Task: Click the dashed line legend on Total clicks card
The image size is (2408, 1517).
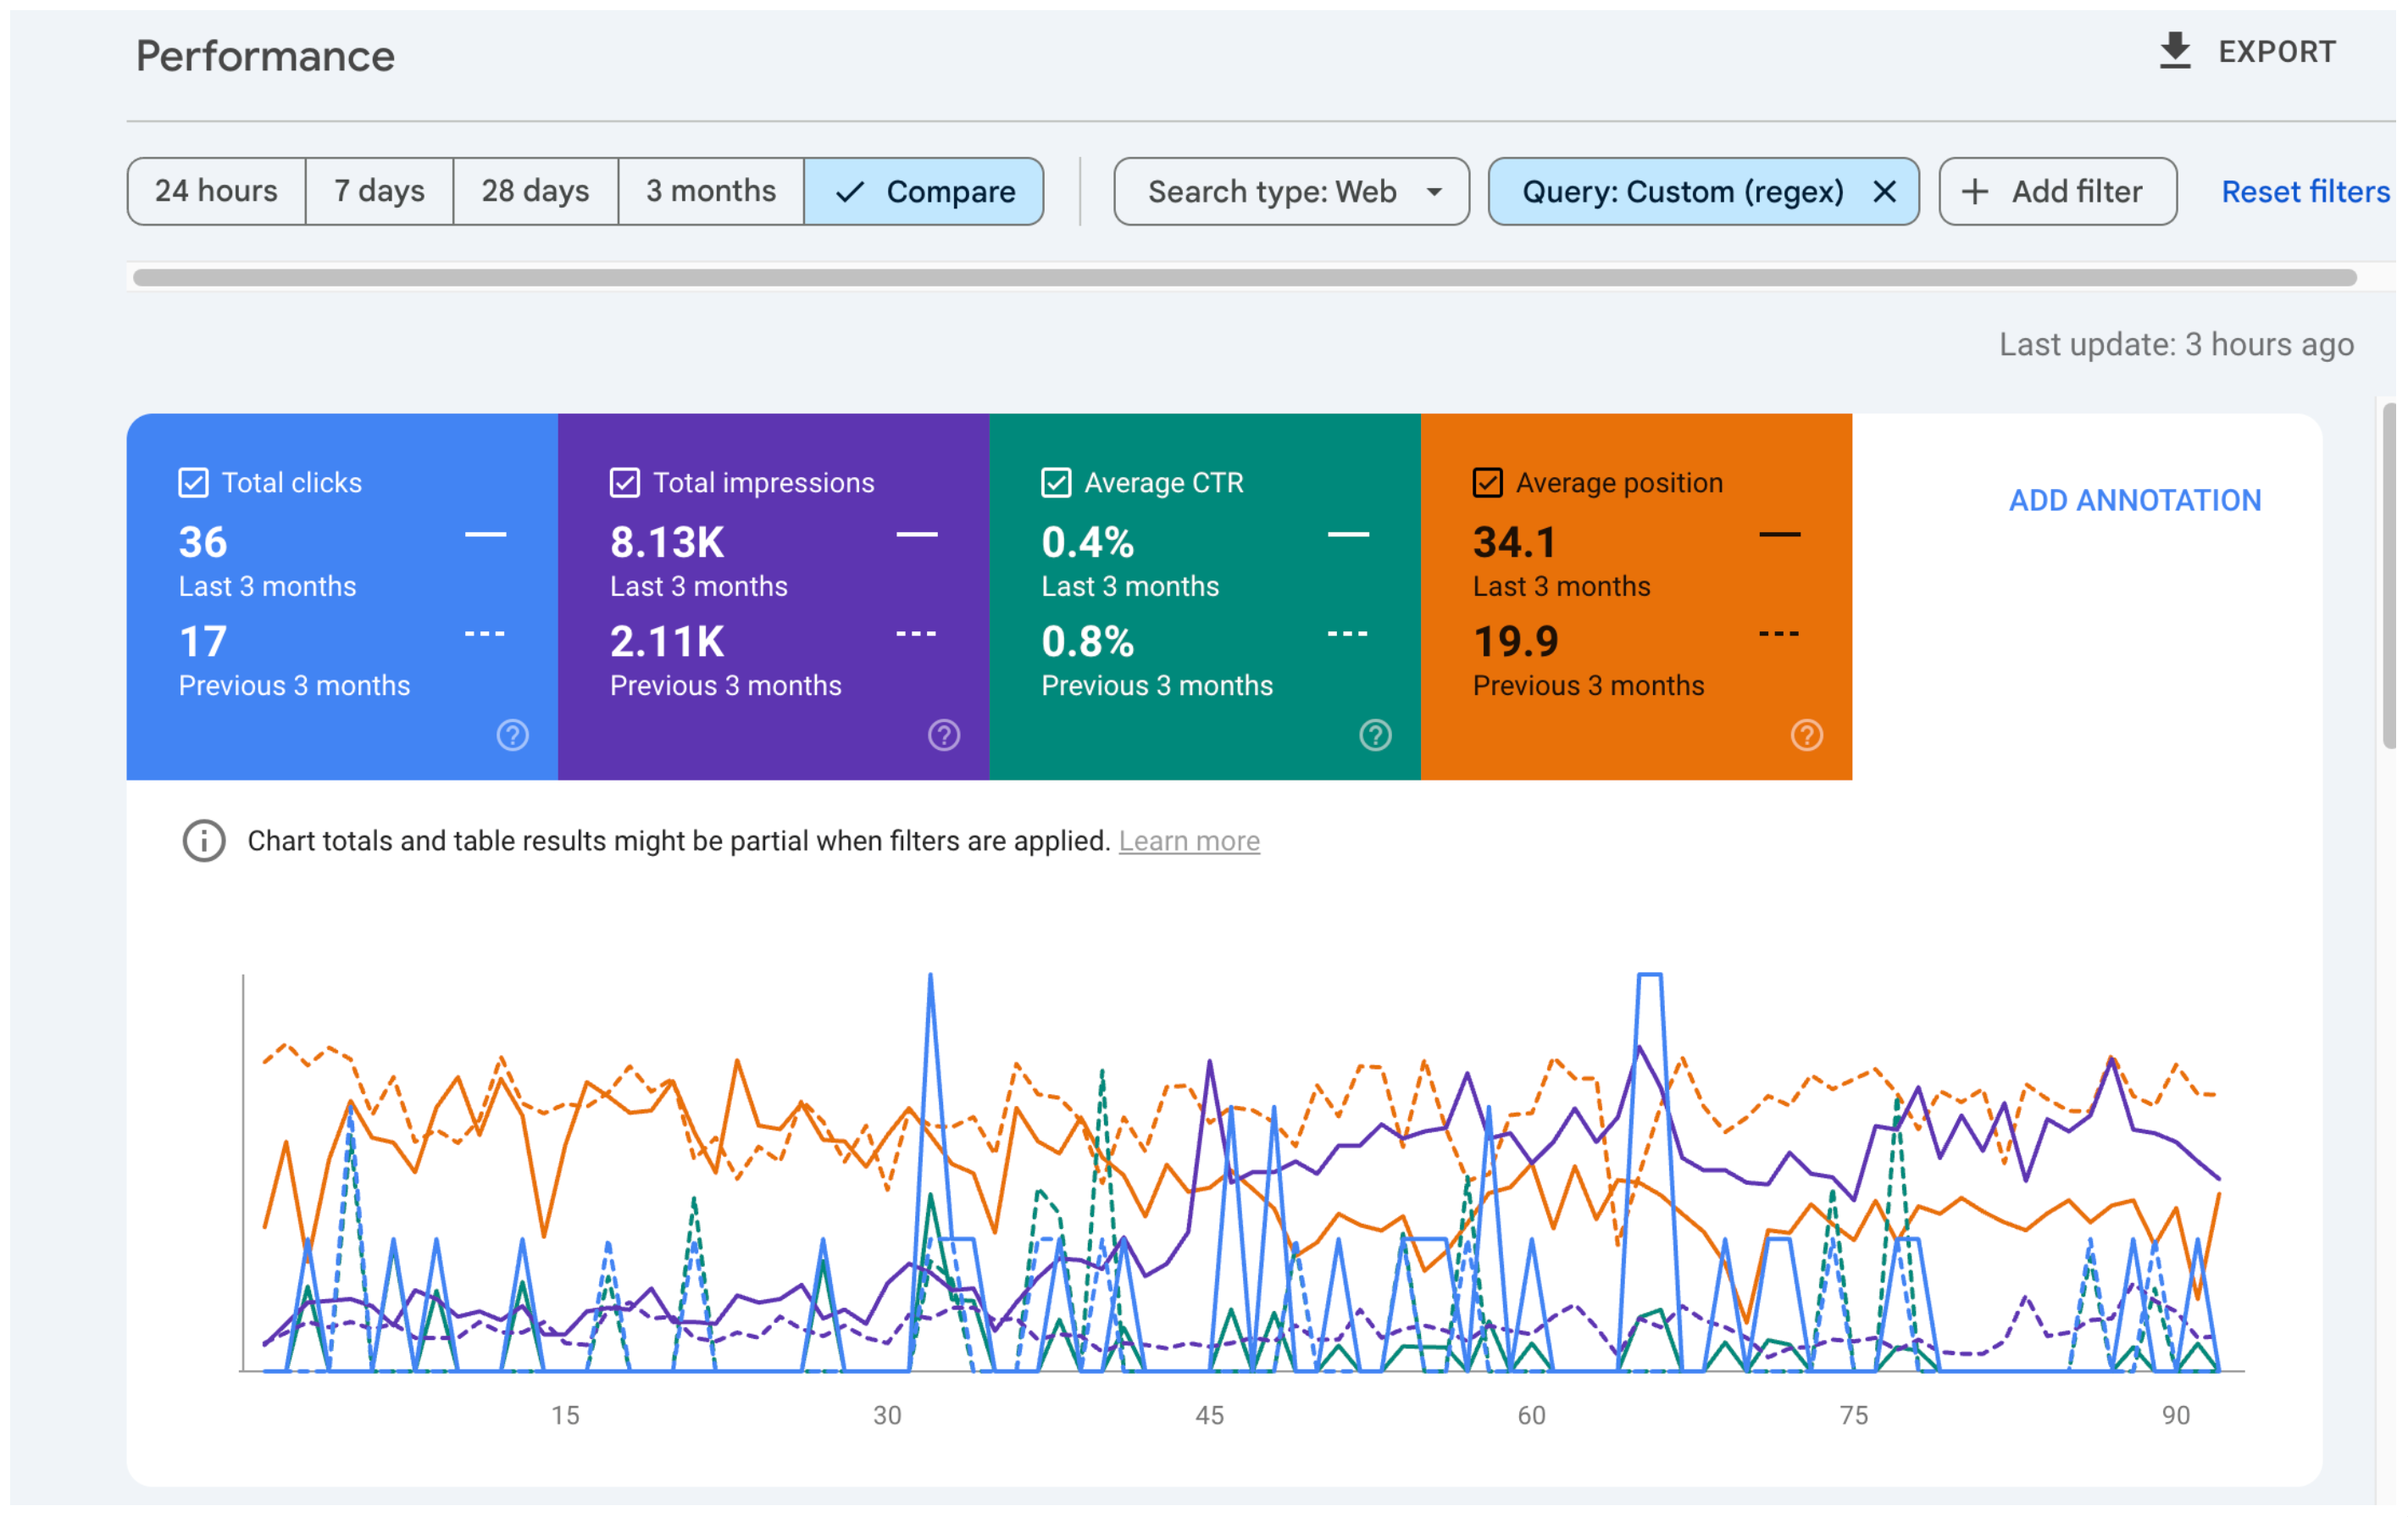Action: [485, 634]
